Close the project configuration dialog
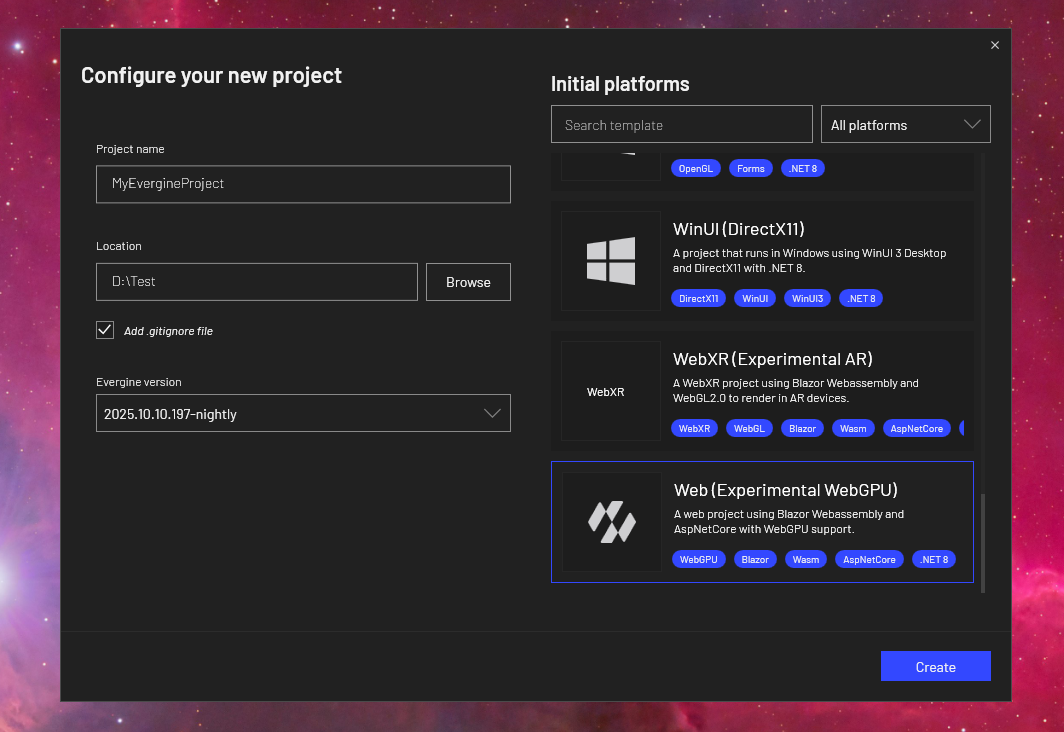 click(994, 45)
